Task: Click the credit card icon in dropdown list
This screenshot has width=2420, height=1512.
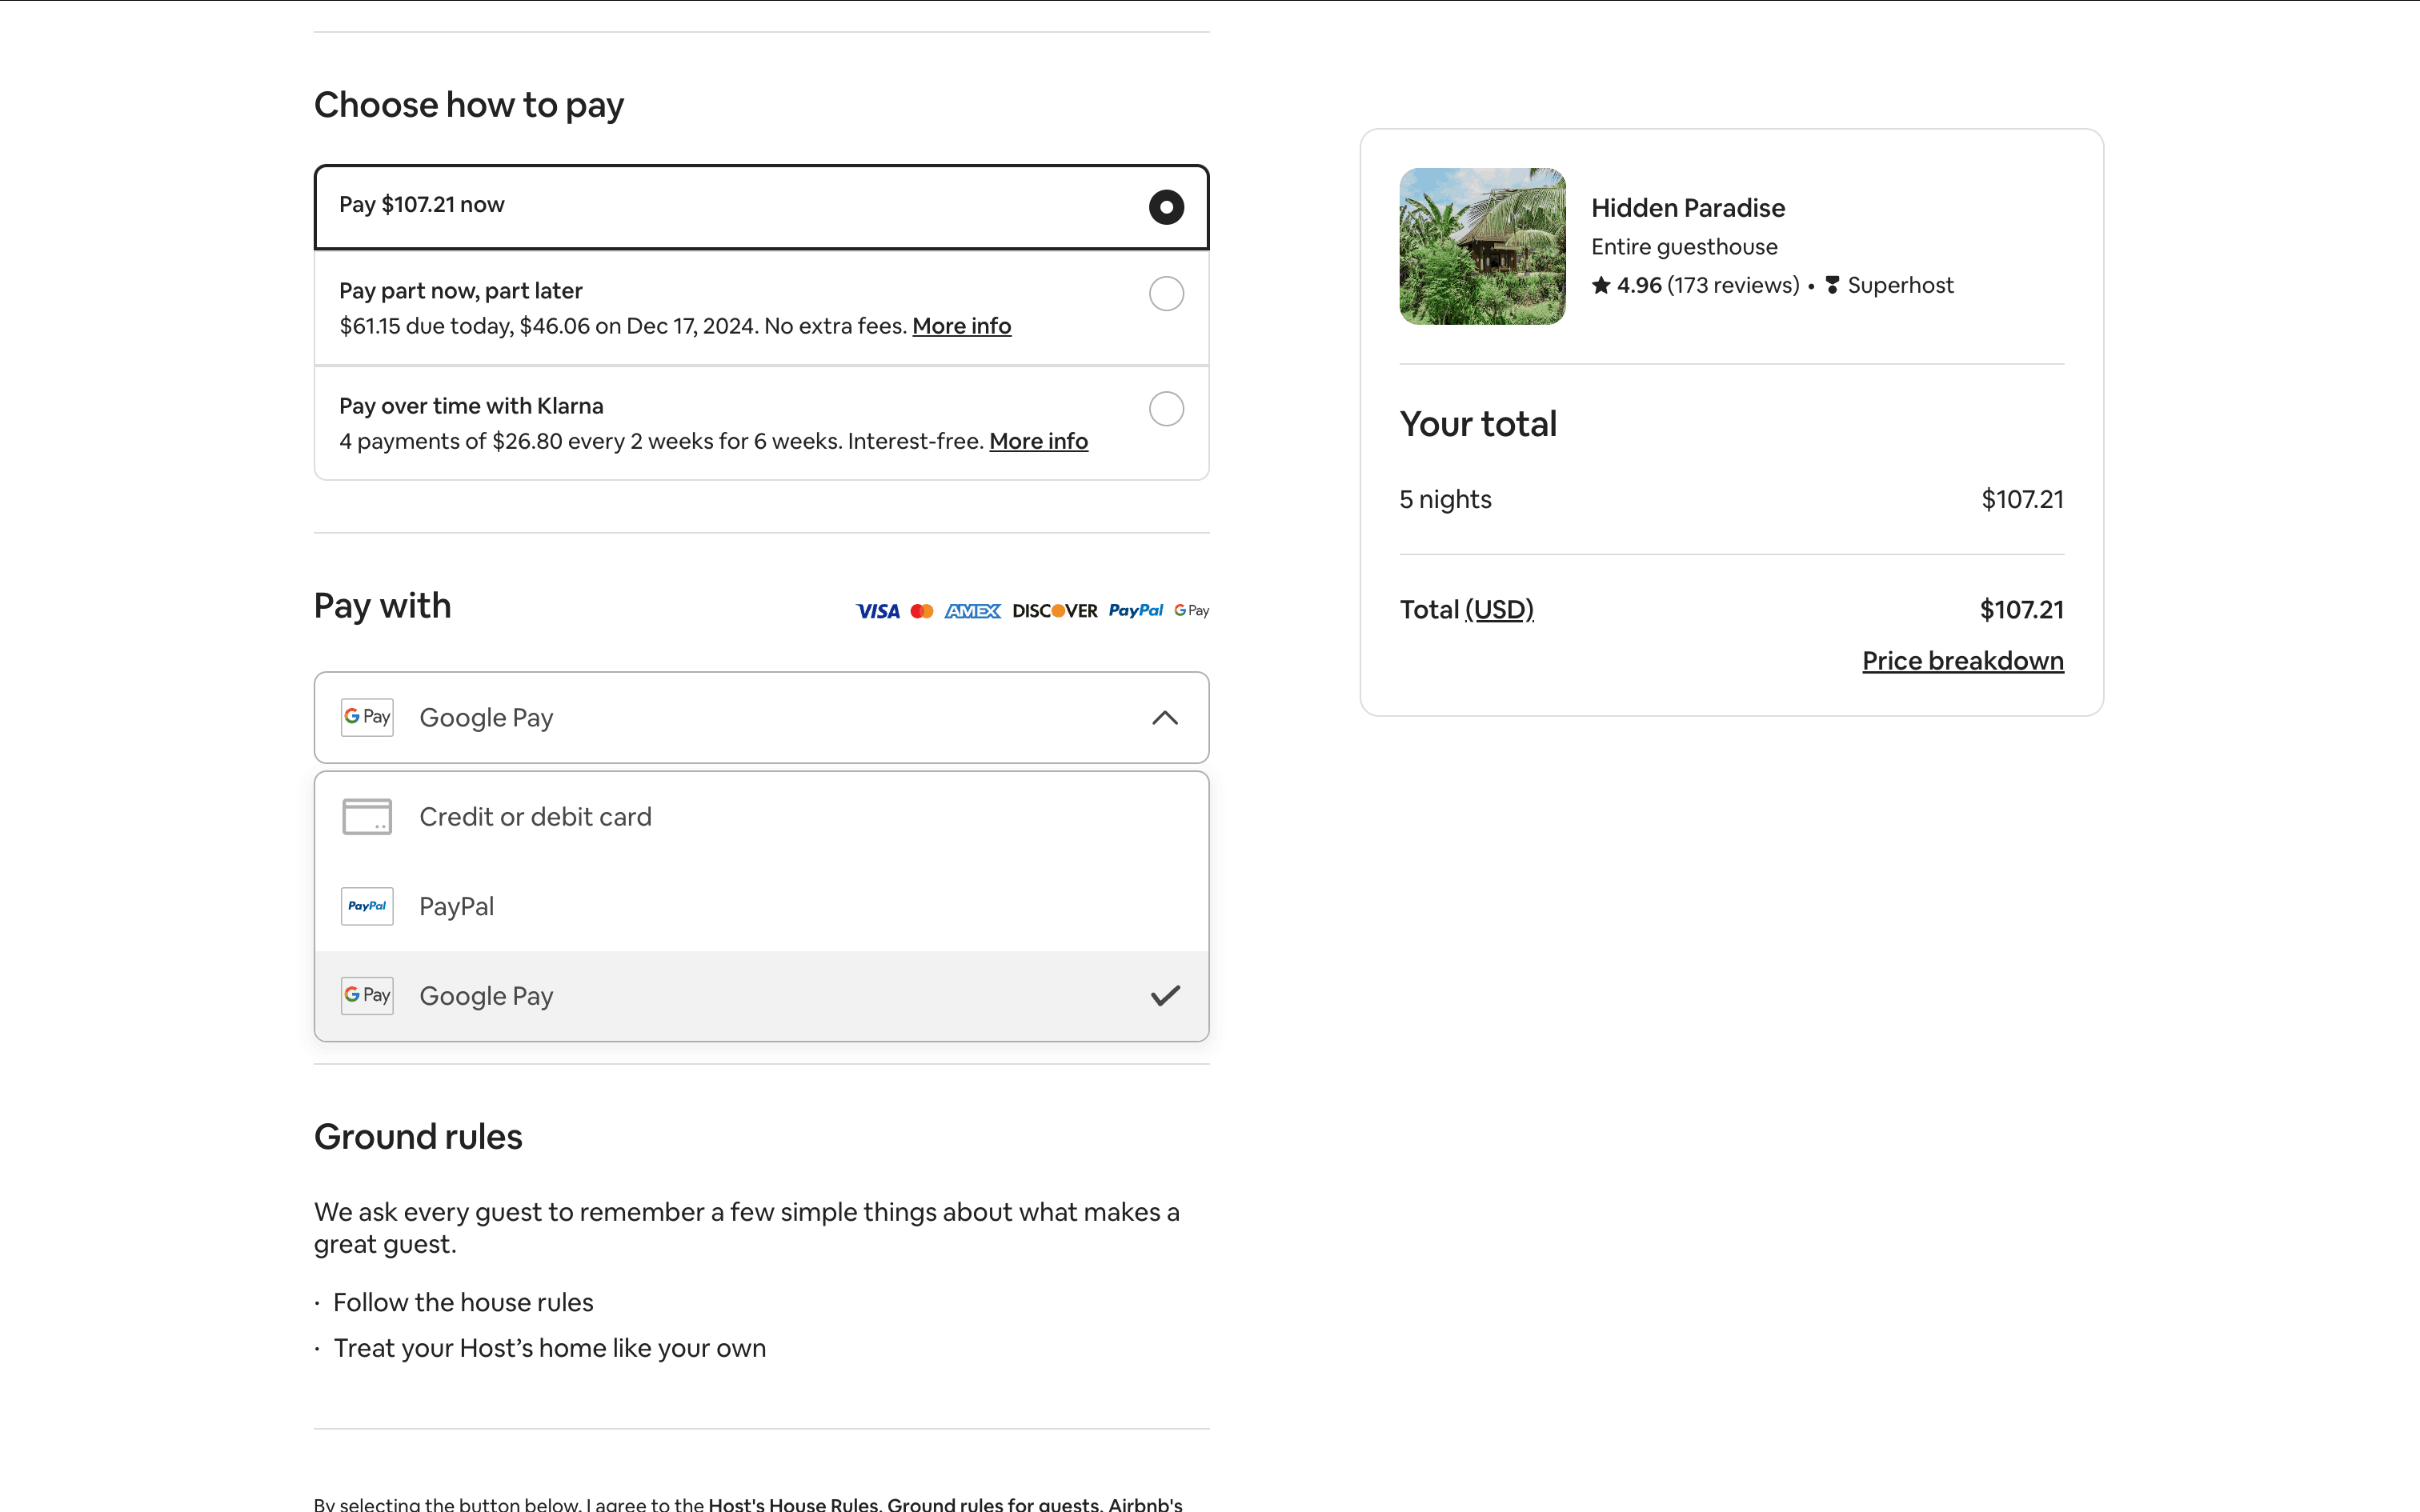Action: click(x=367, y=816)
